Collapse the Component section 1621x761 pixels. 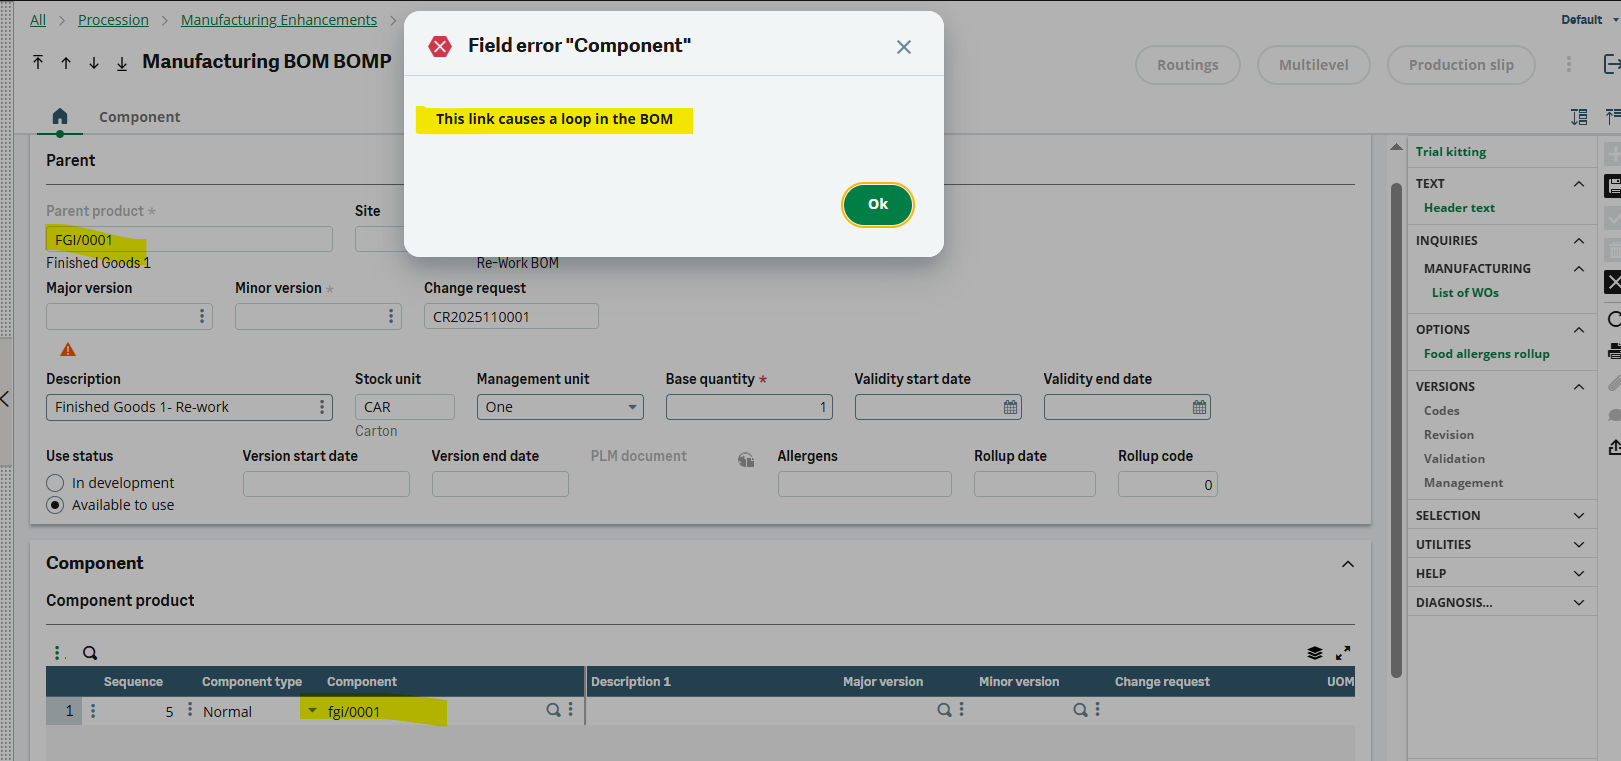pos(1348,564)
